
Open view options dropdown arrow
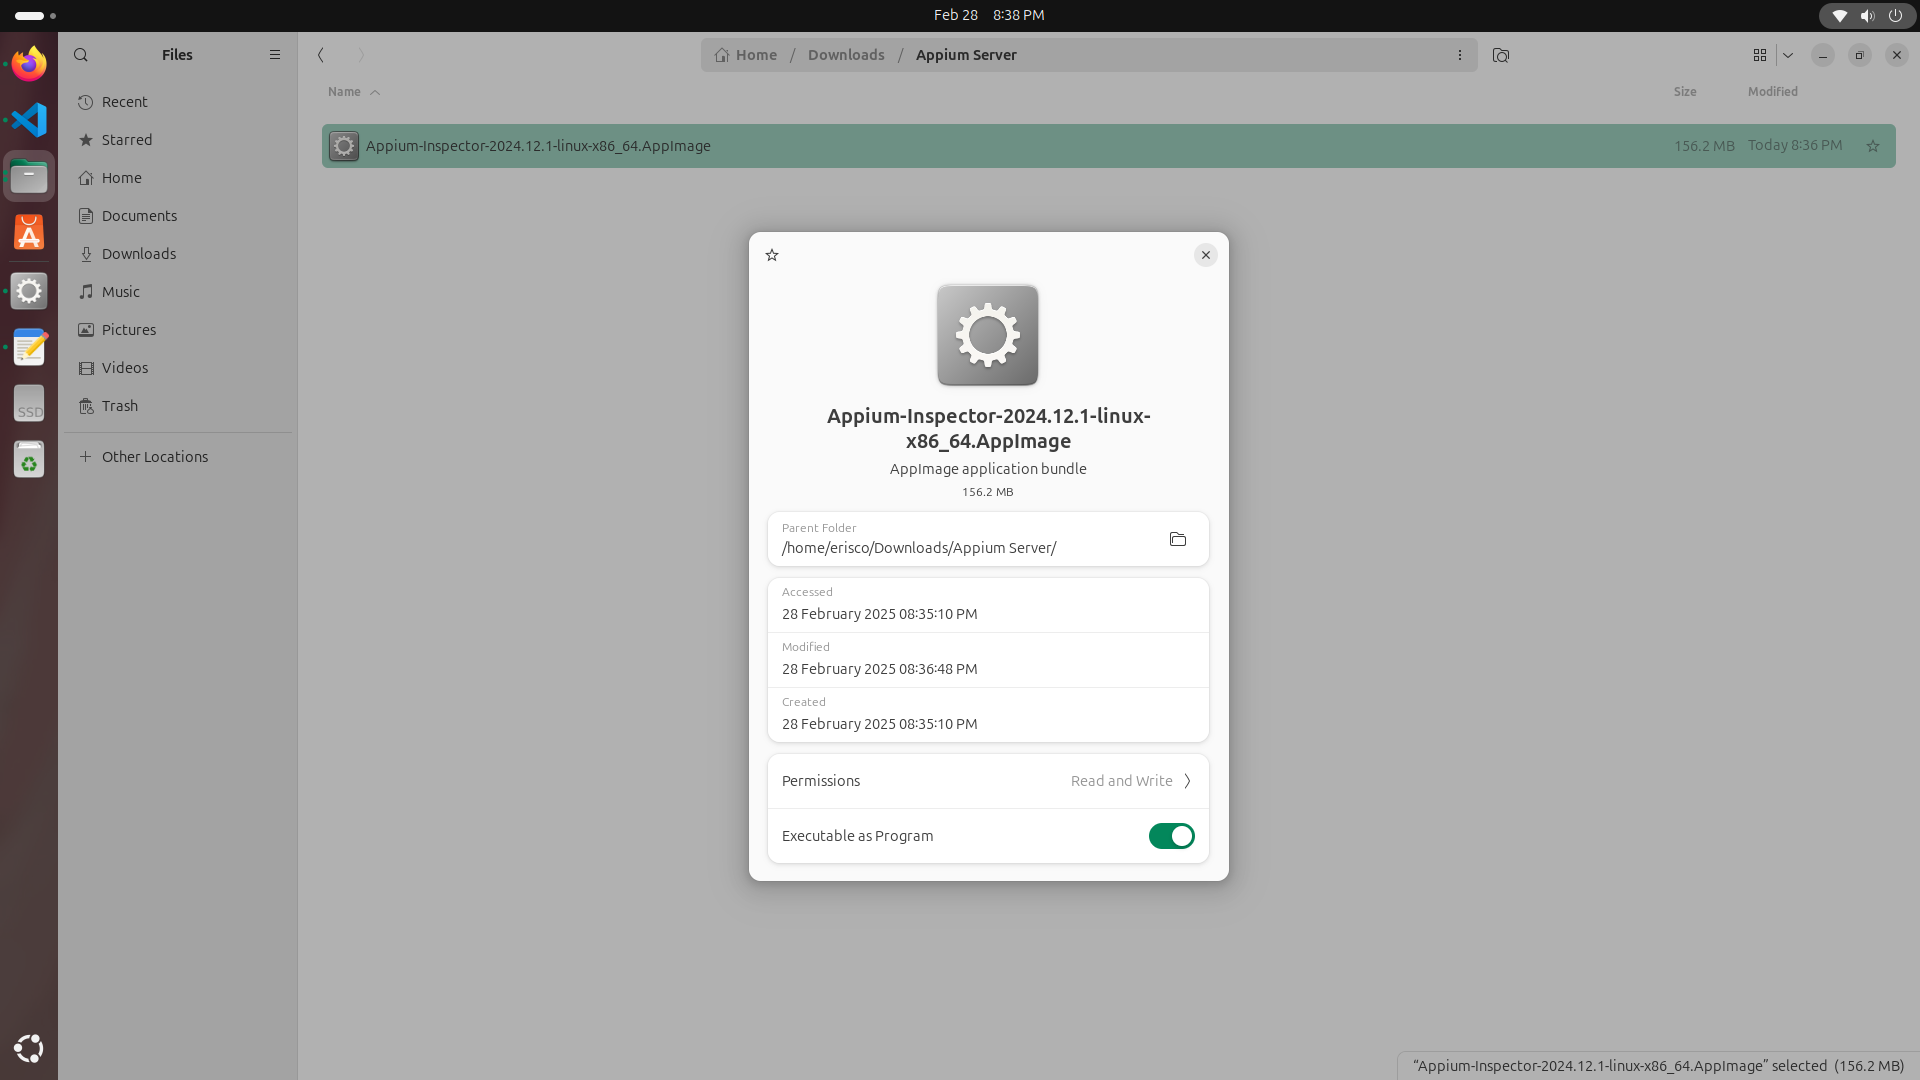[x=1788, y=55]
